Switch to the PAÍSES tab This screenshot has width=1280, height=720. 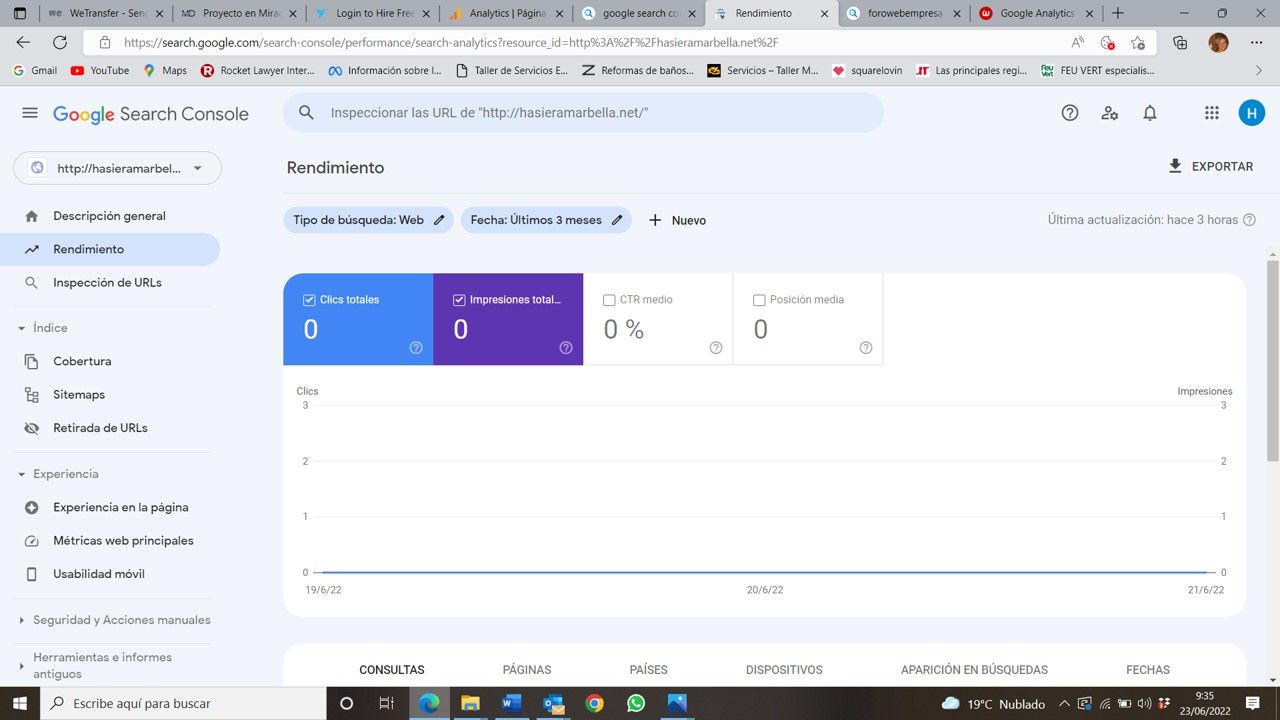click(x=649, y=670)
